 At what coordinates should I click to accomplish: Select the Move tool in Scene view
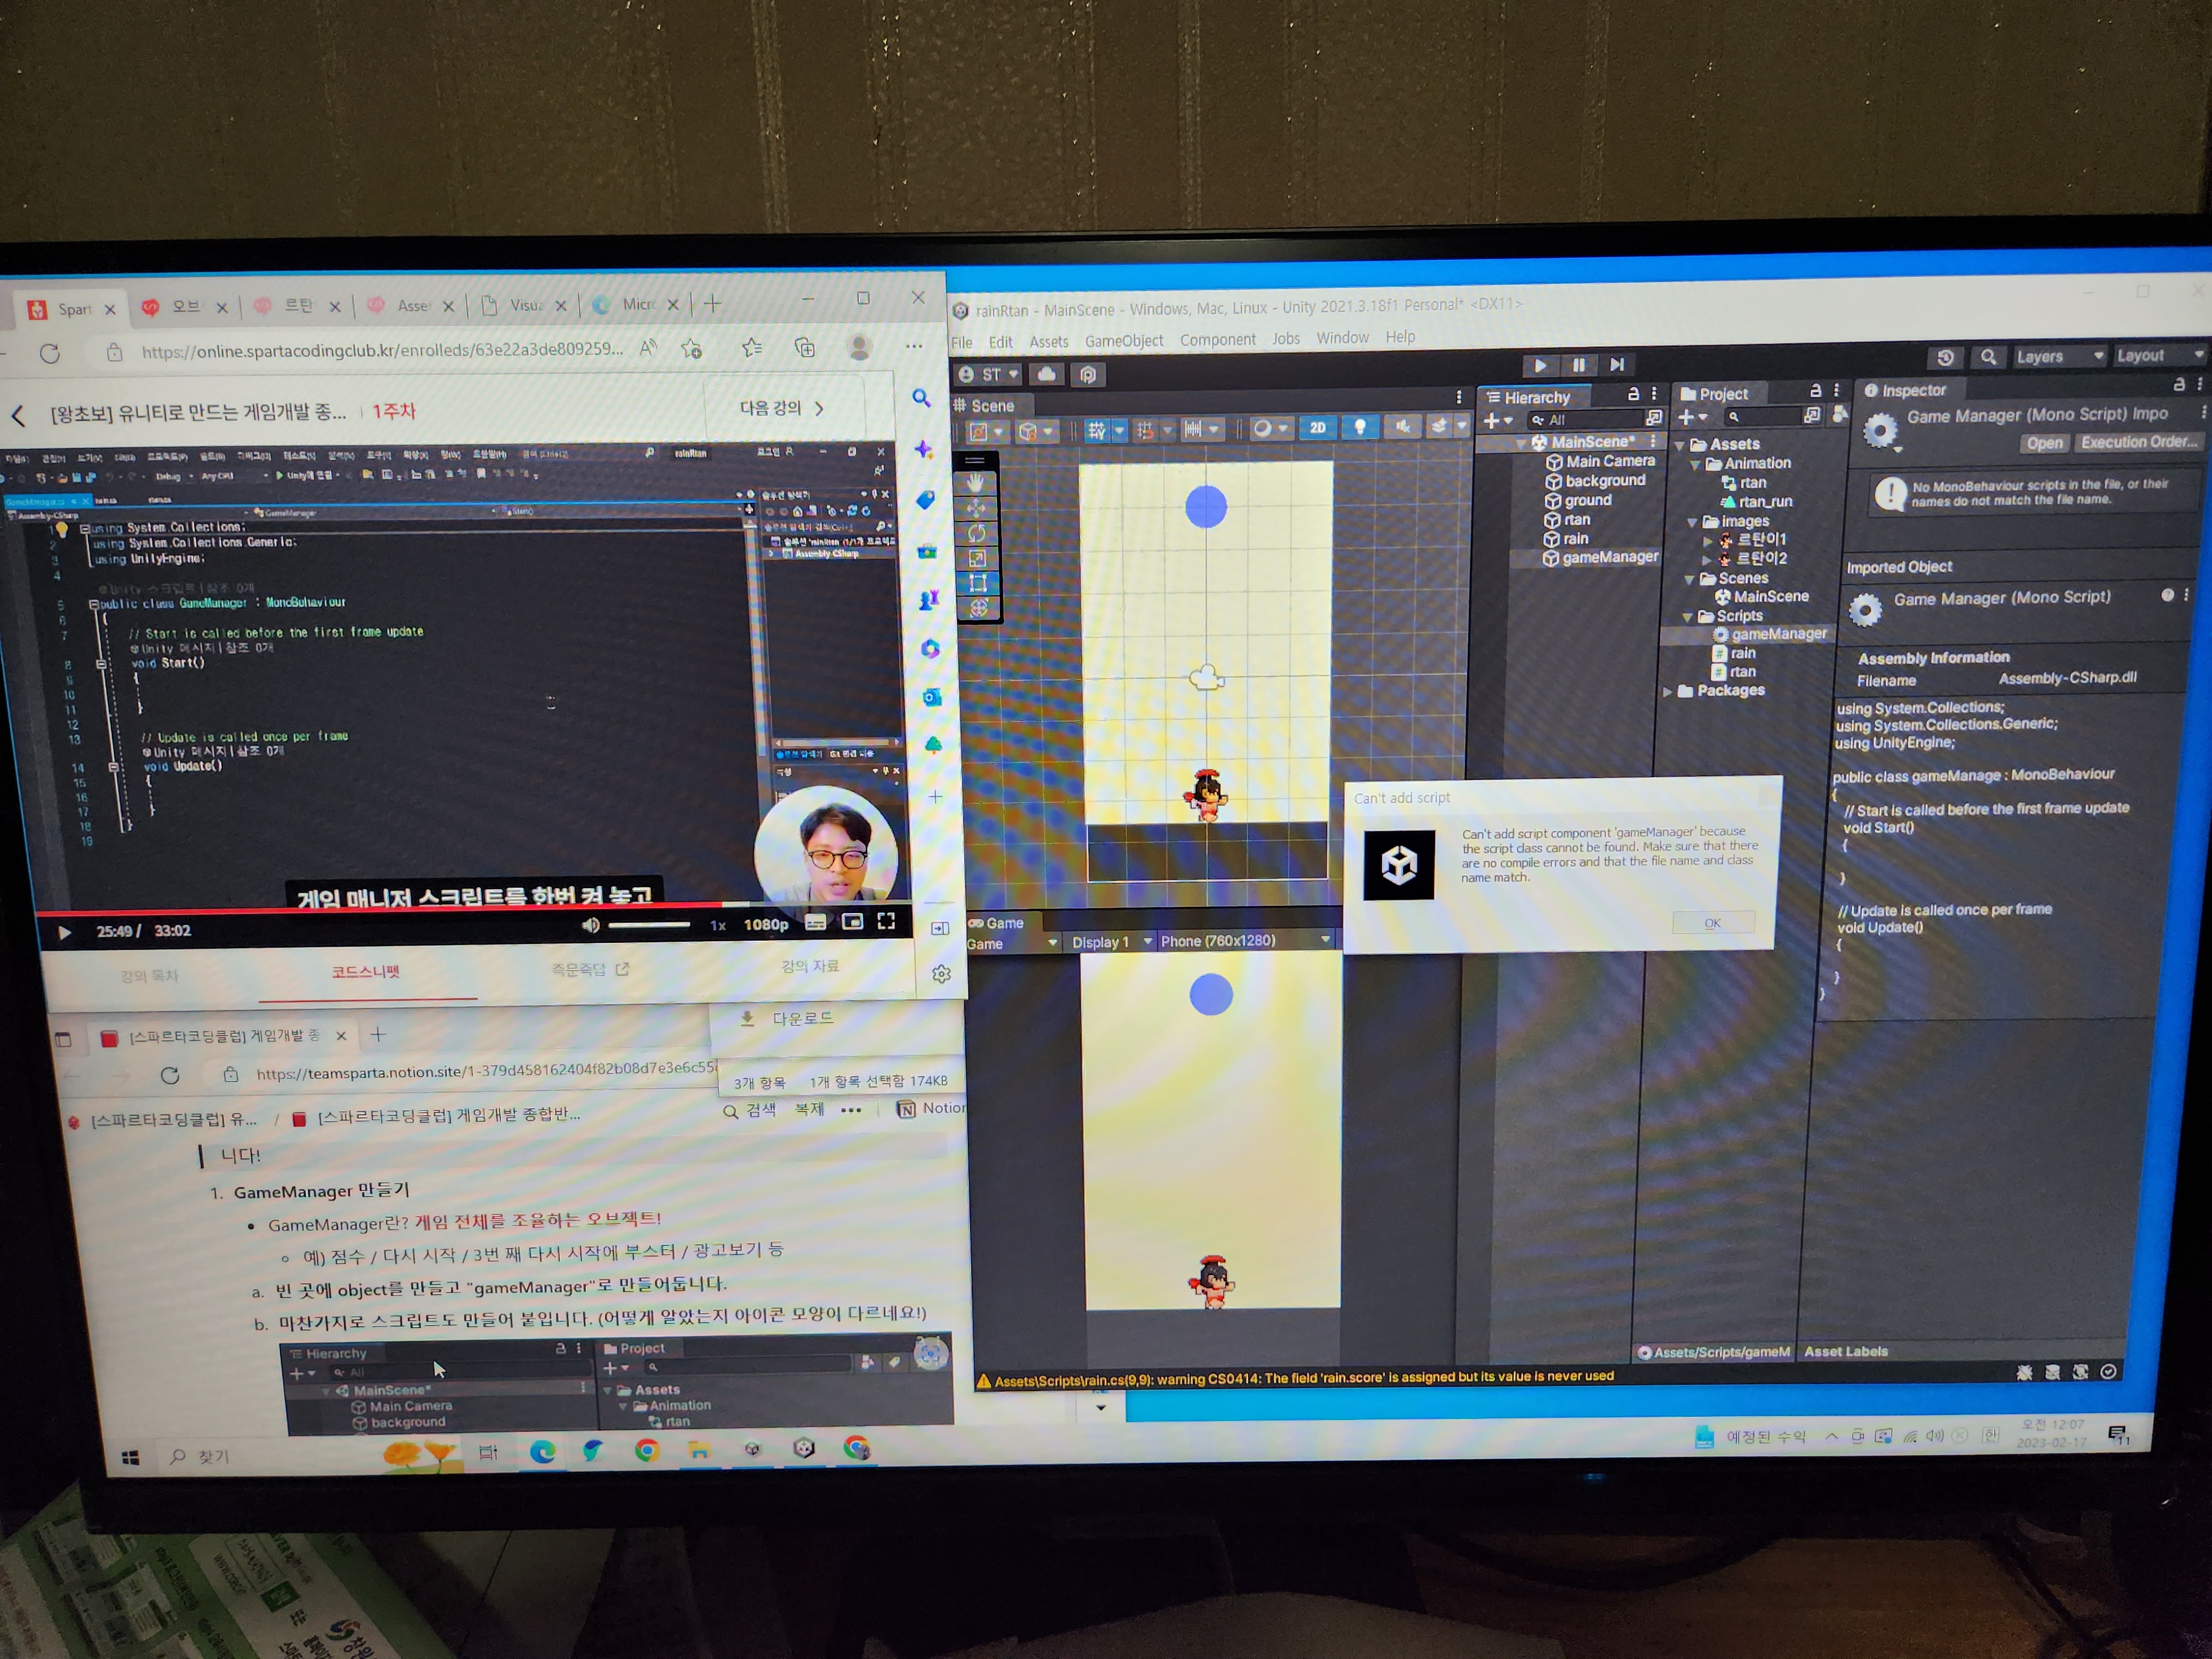coord(976,508)
